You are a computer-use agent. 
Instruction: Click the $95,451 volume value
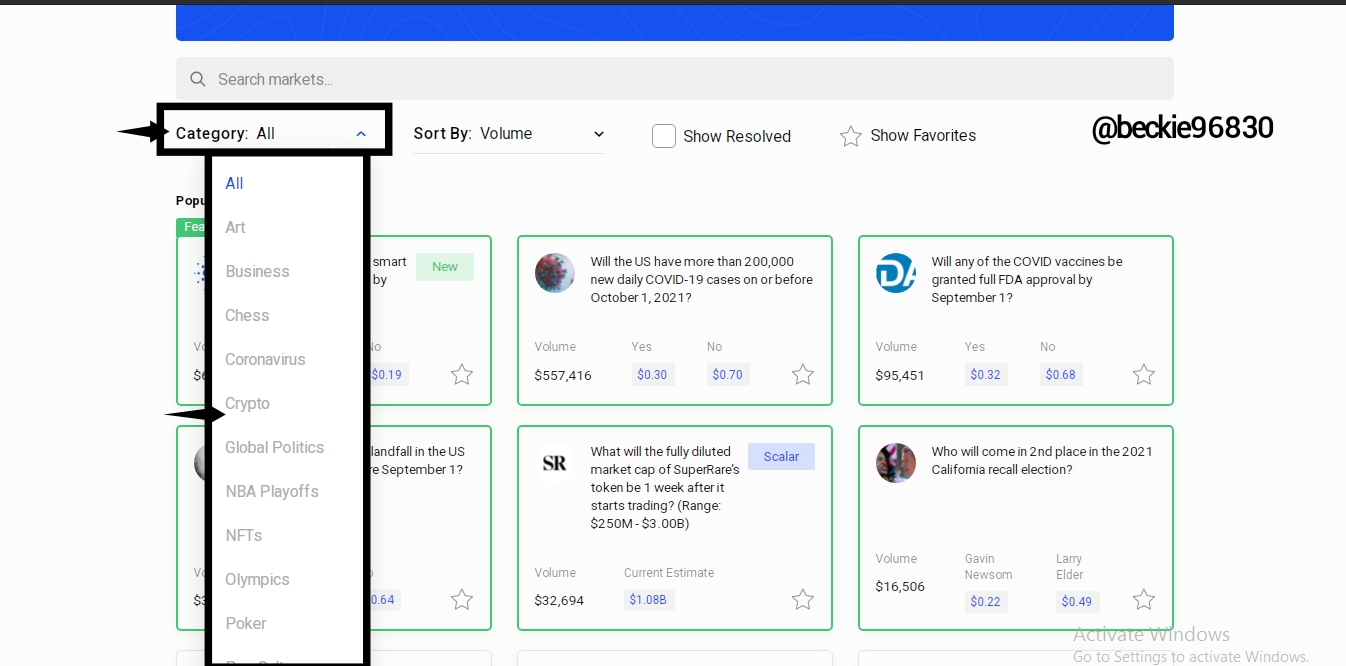pos(900,376)
